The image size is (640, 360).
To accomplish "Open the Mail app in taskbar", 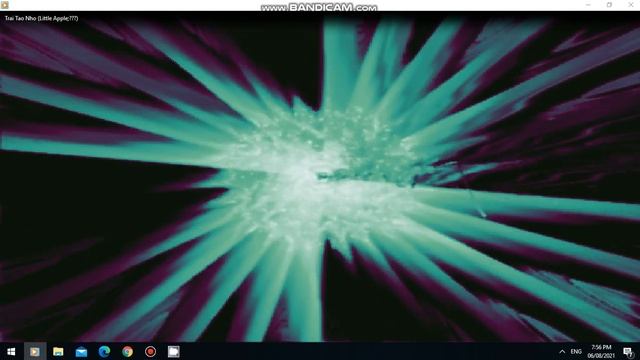I will tap(81, 351).
